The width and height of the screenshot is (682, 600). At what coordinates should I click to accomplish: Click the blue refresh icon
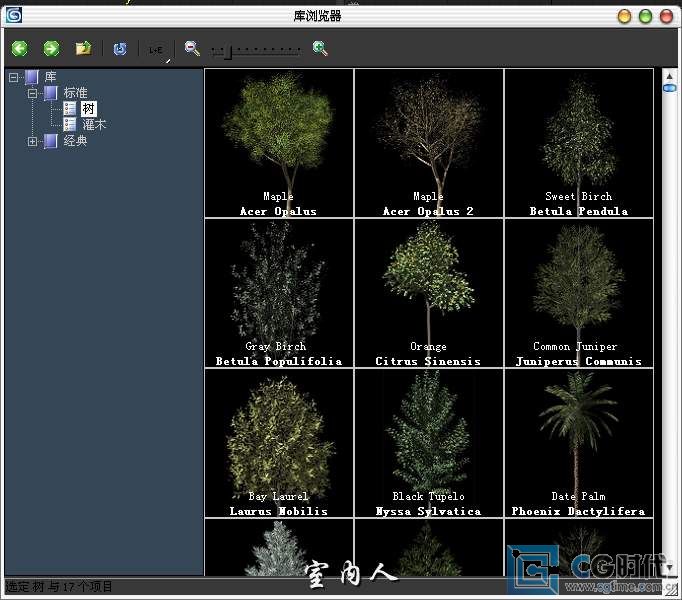(x=120, y=49)
